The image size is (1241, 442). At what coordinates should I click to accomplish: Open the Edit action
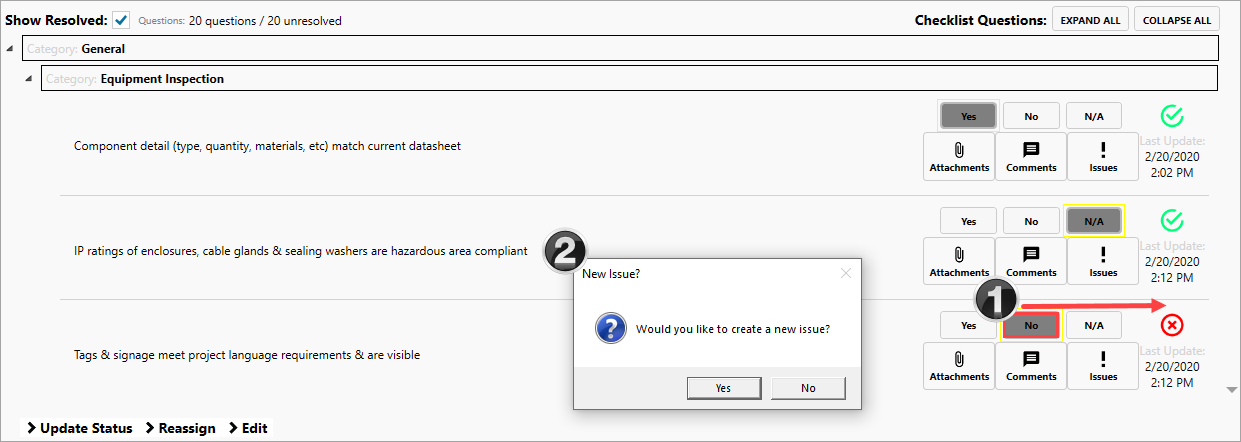pyautogui.click(x=248, y=428)
